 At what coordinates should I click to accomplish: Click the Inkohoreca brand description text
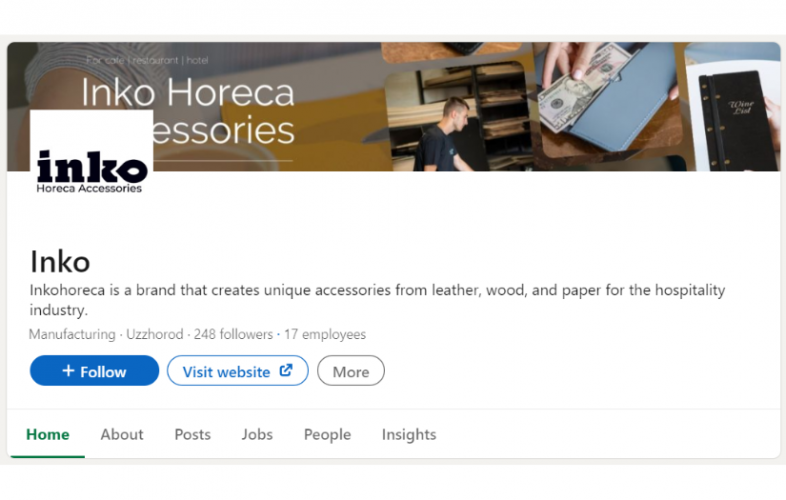pos(377,299)
